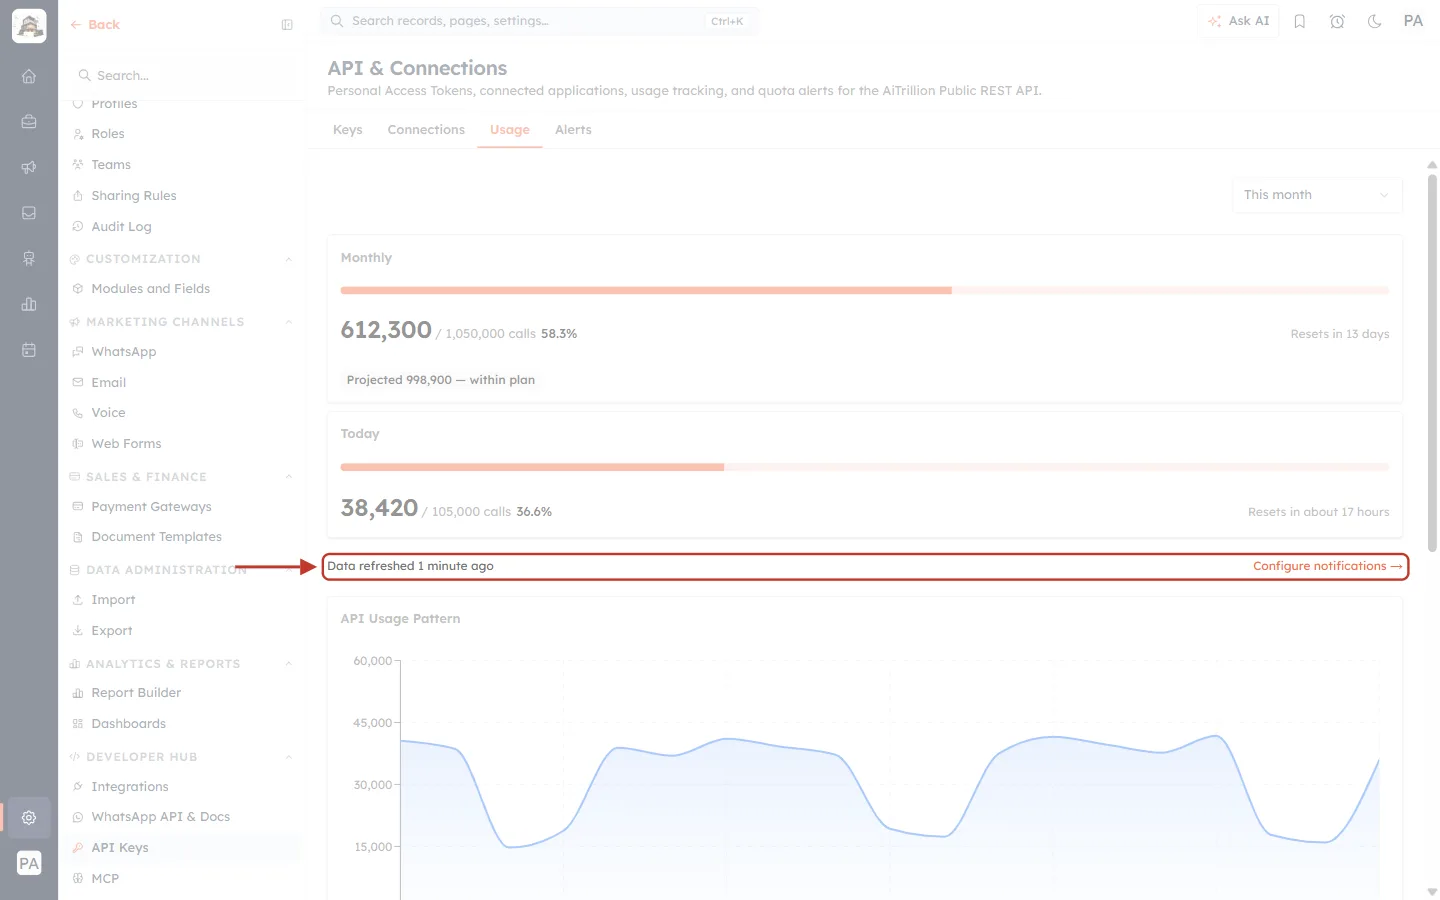Select the Usage tab
Viewport: 1440px width, 900px height.
tap(510, 130)
